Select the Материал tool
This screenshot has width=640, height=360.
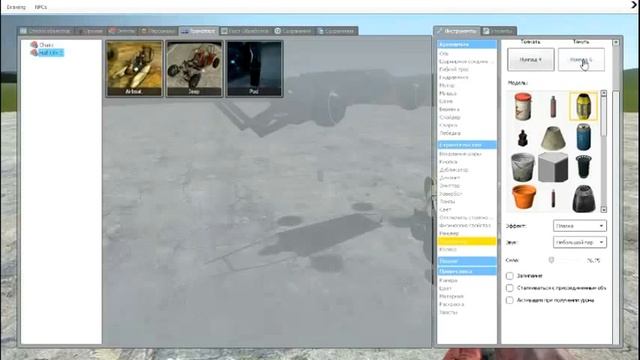[451, 296]
